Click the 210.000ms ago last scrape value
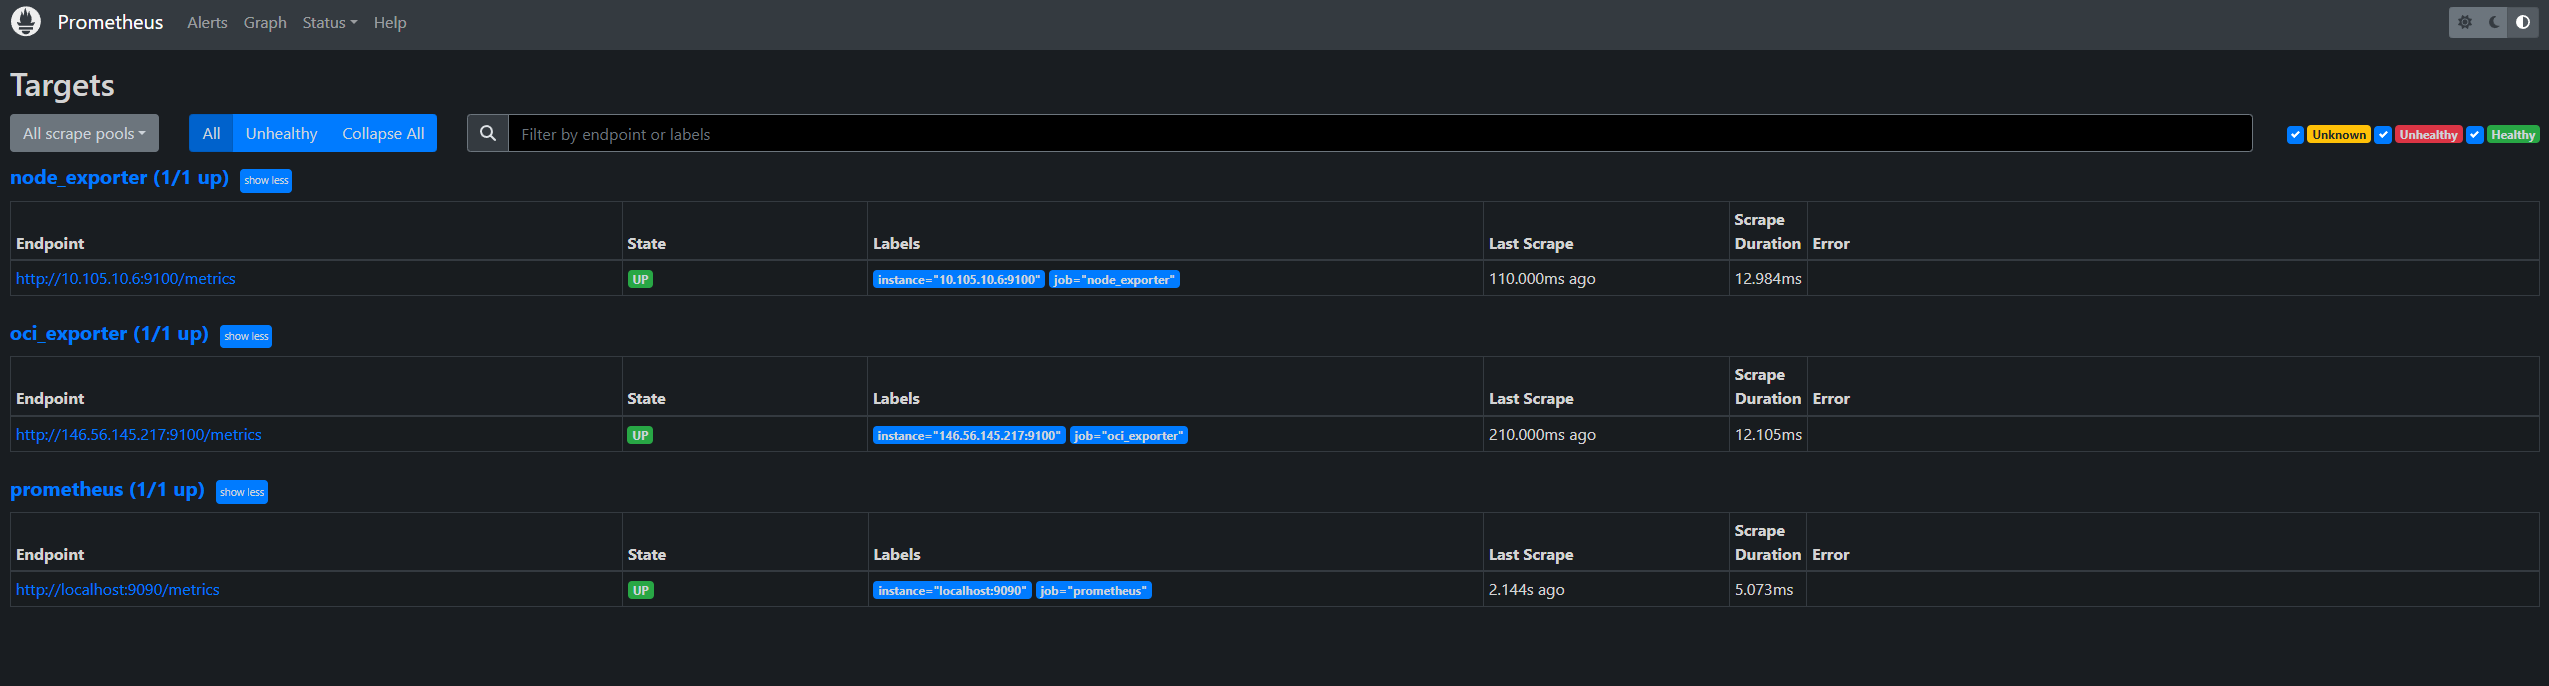This screenshot has width=2549, height=686. point(1542,434)
